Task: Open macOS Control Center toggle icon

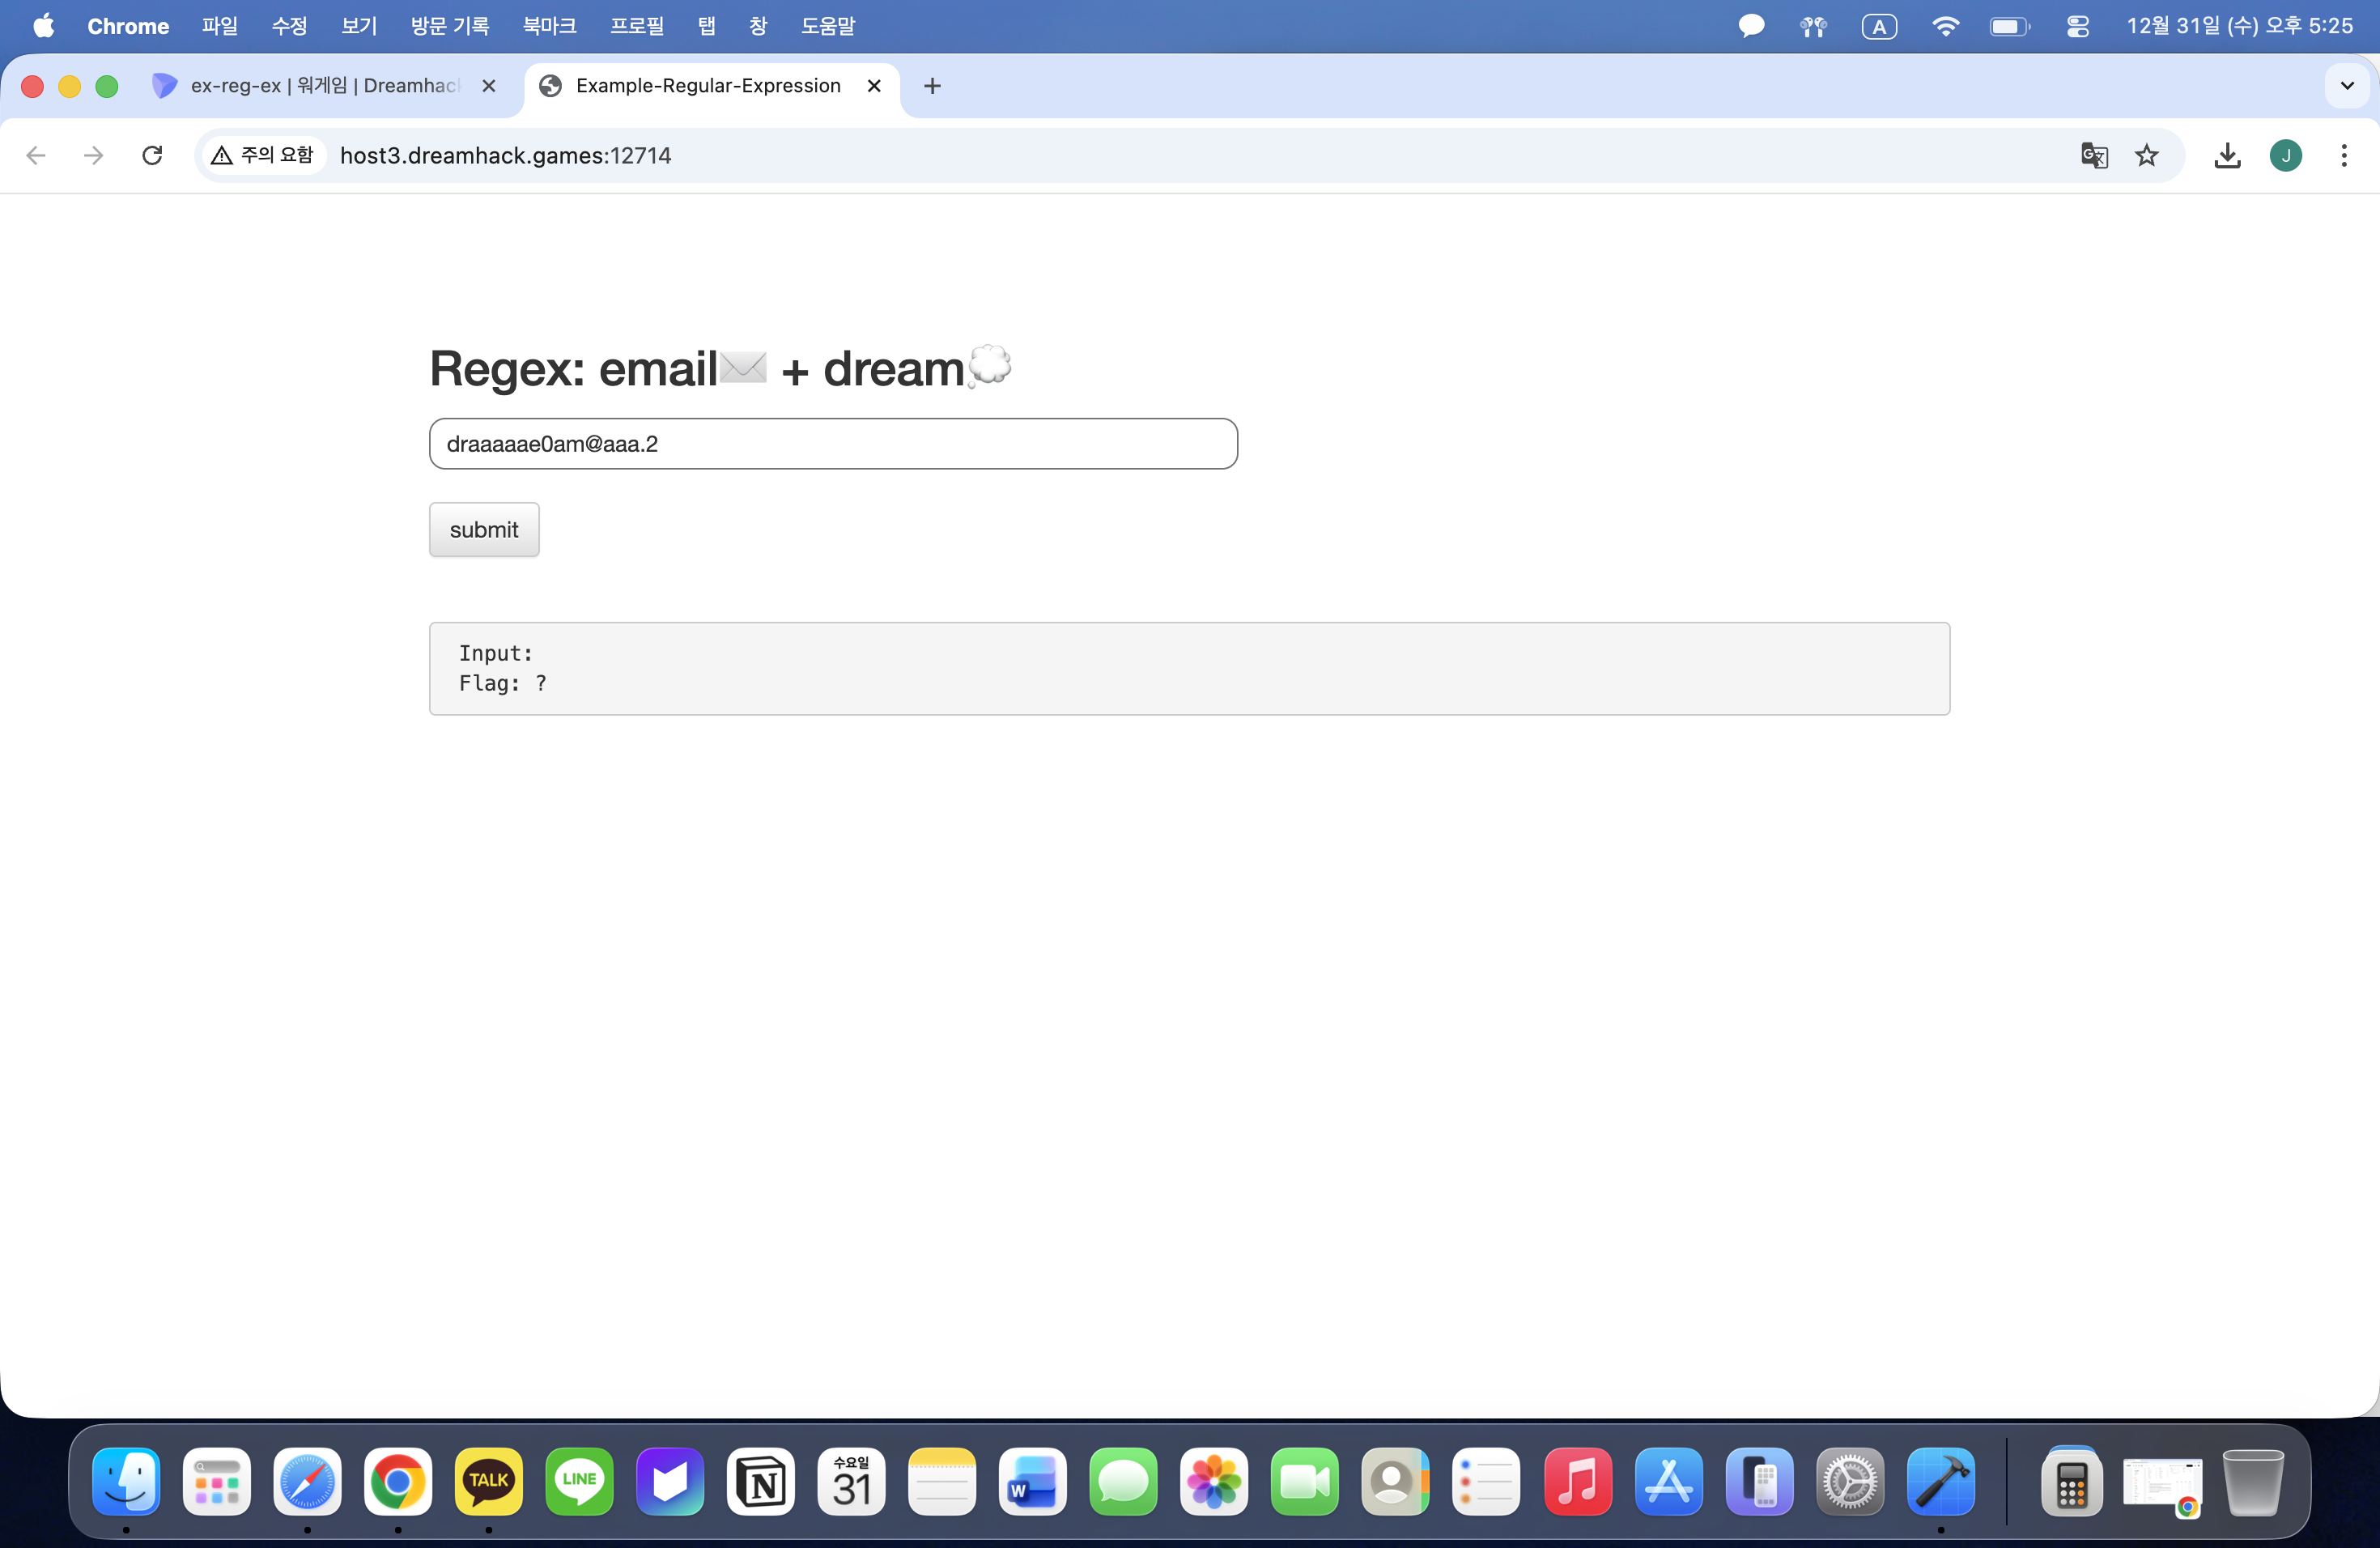Action: (2077, 26)
